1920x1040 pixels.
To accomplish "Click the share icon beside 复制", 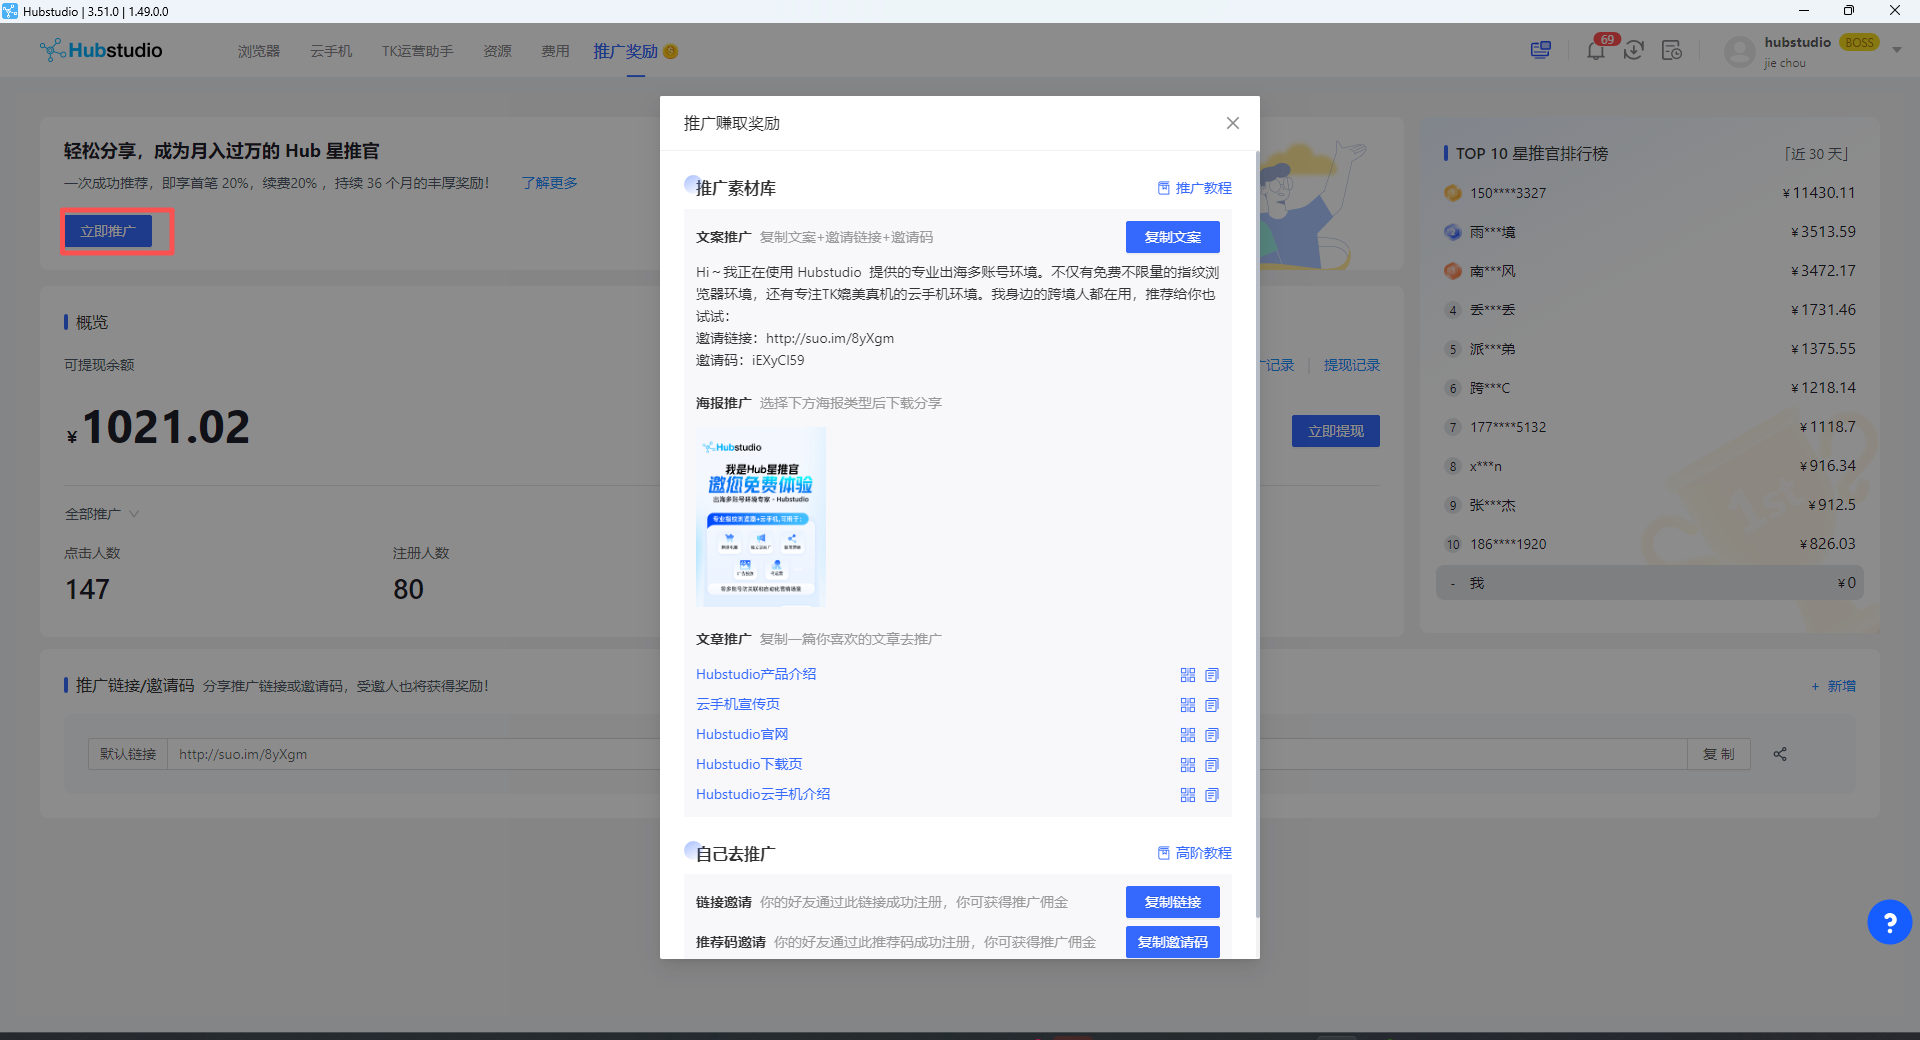I will tap(1780, 754).
